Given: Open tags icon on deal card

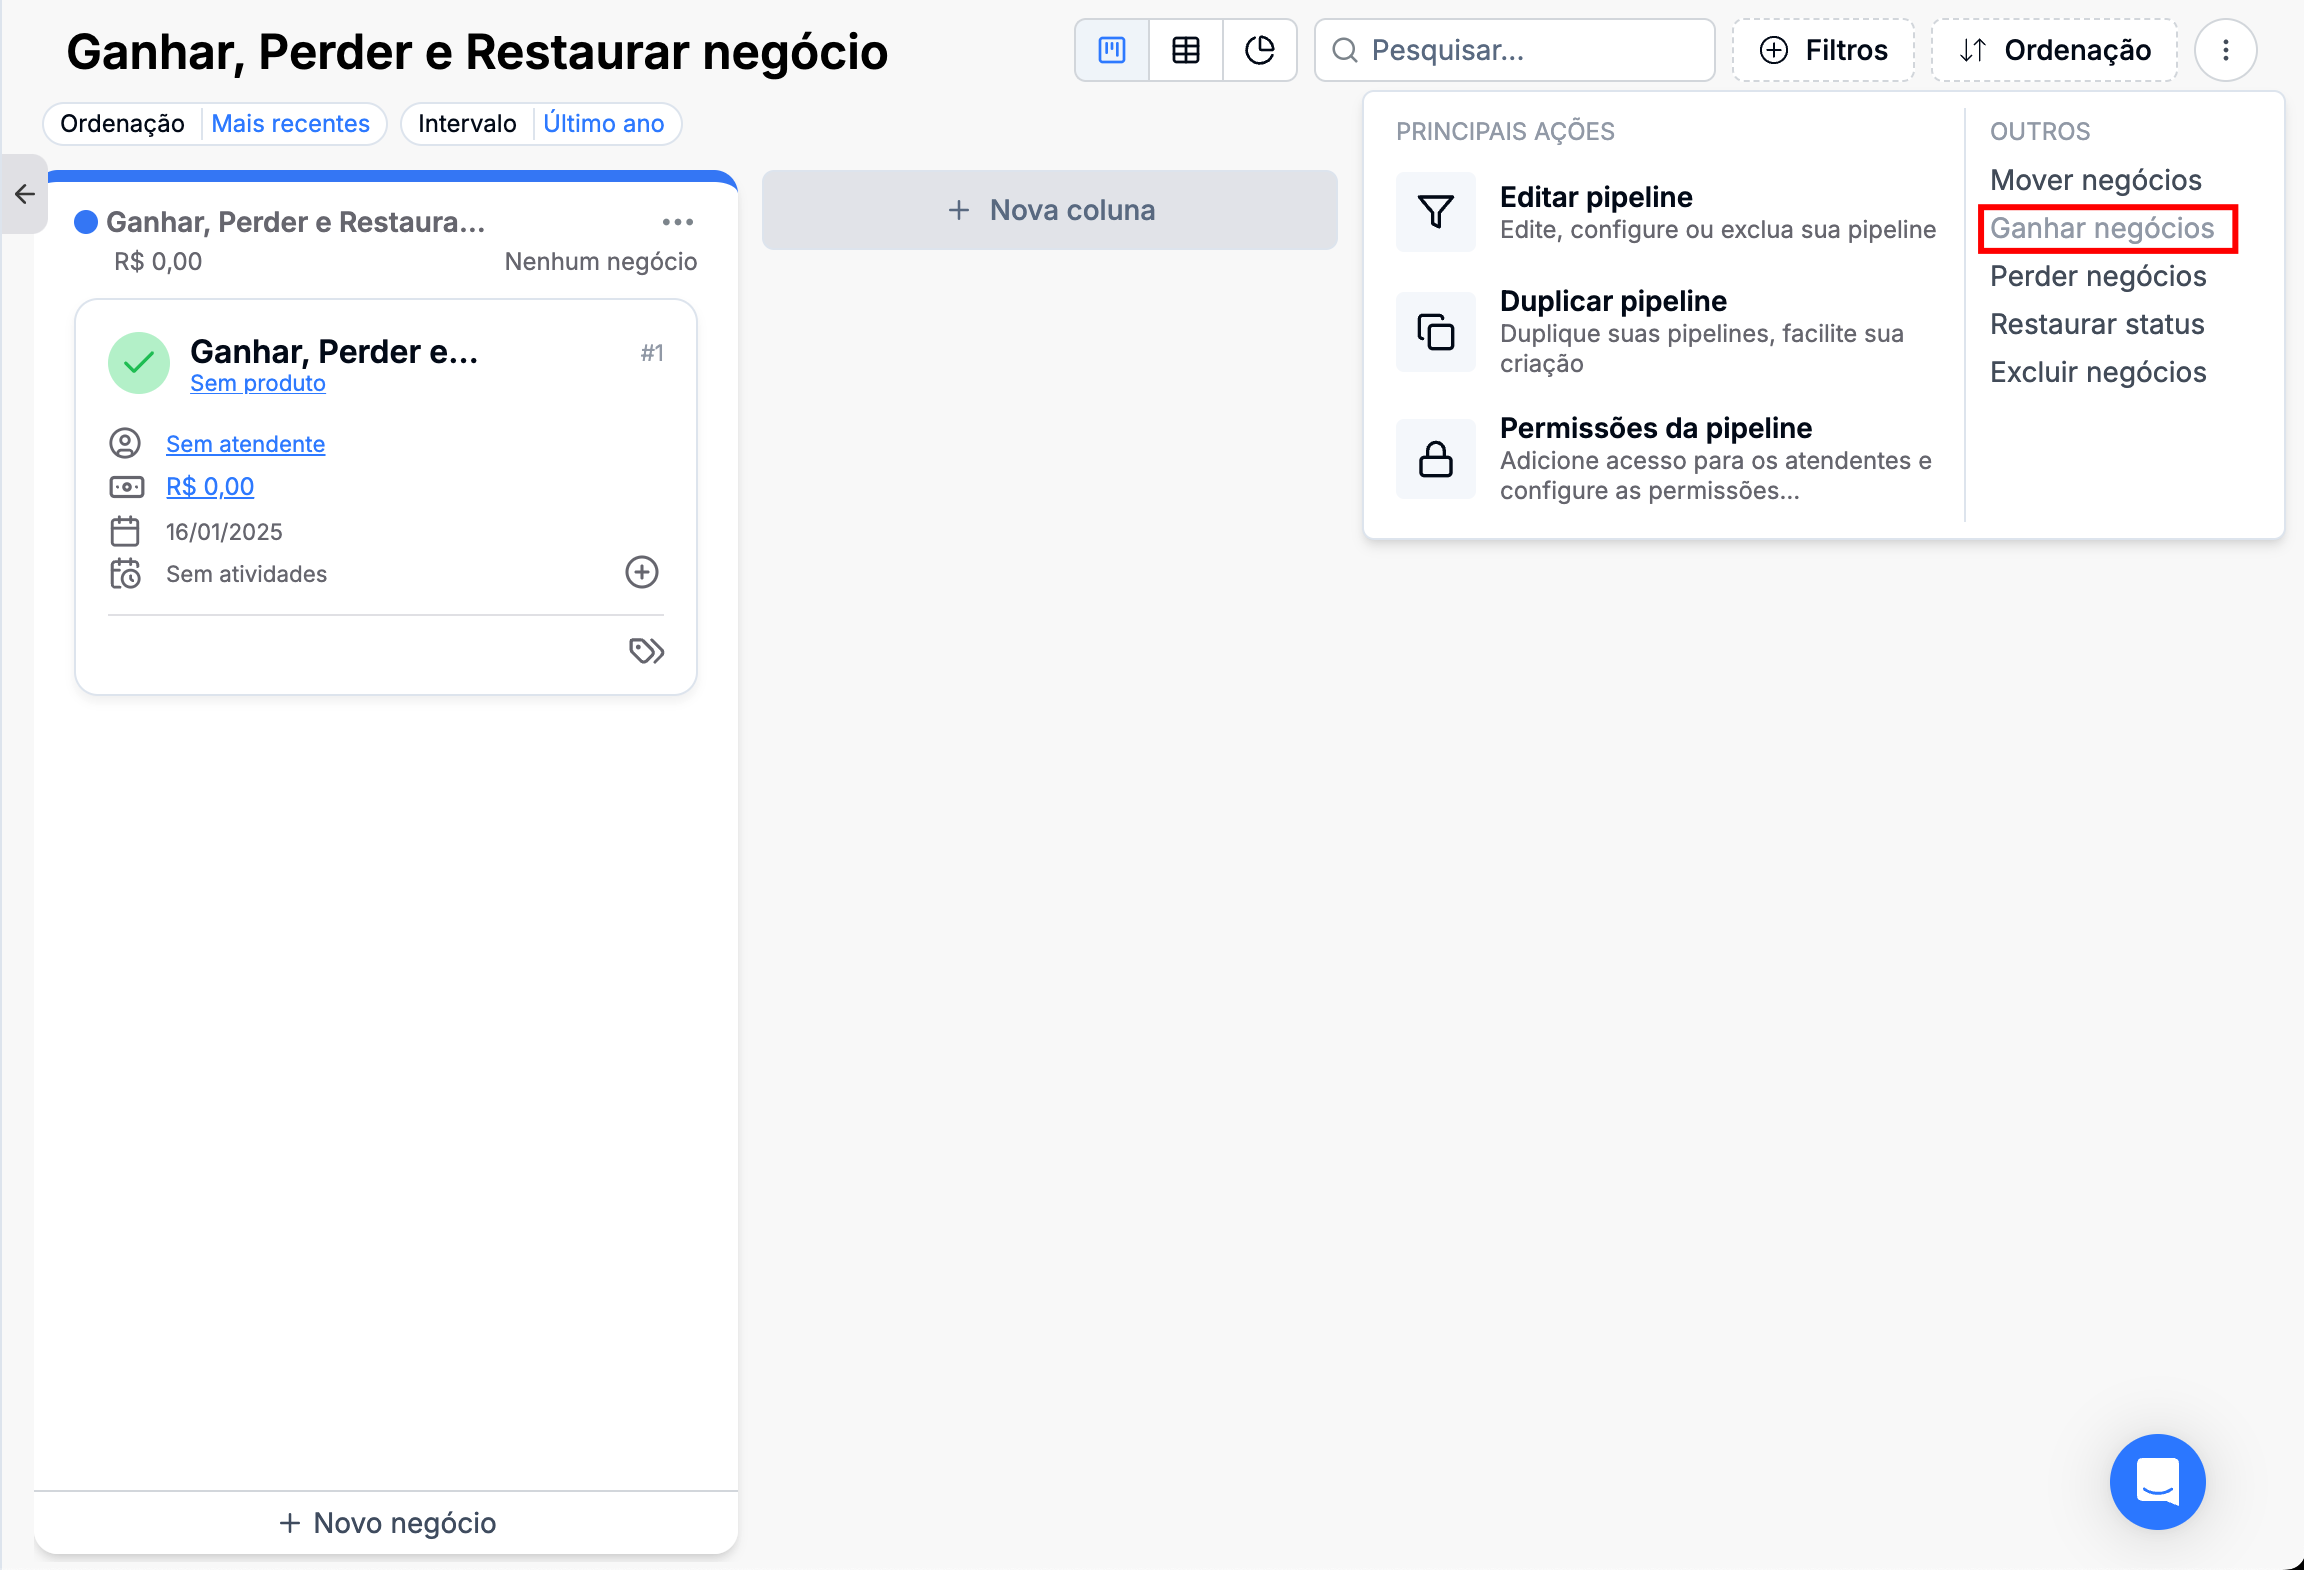Looking at the screenshot, I should tap(646, 651).
